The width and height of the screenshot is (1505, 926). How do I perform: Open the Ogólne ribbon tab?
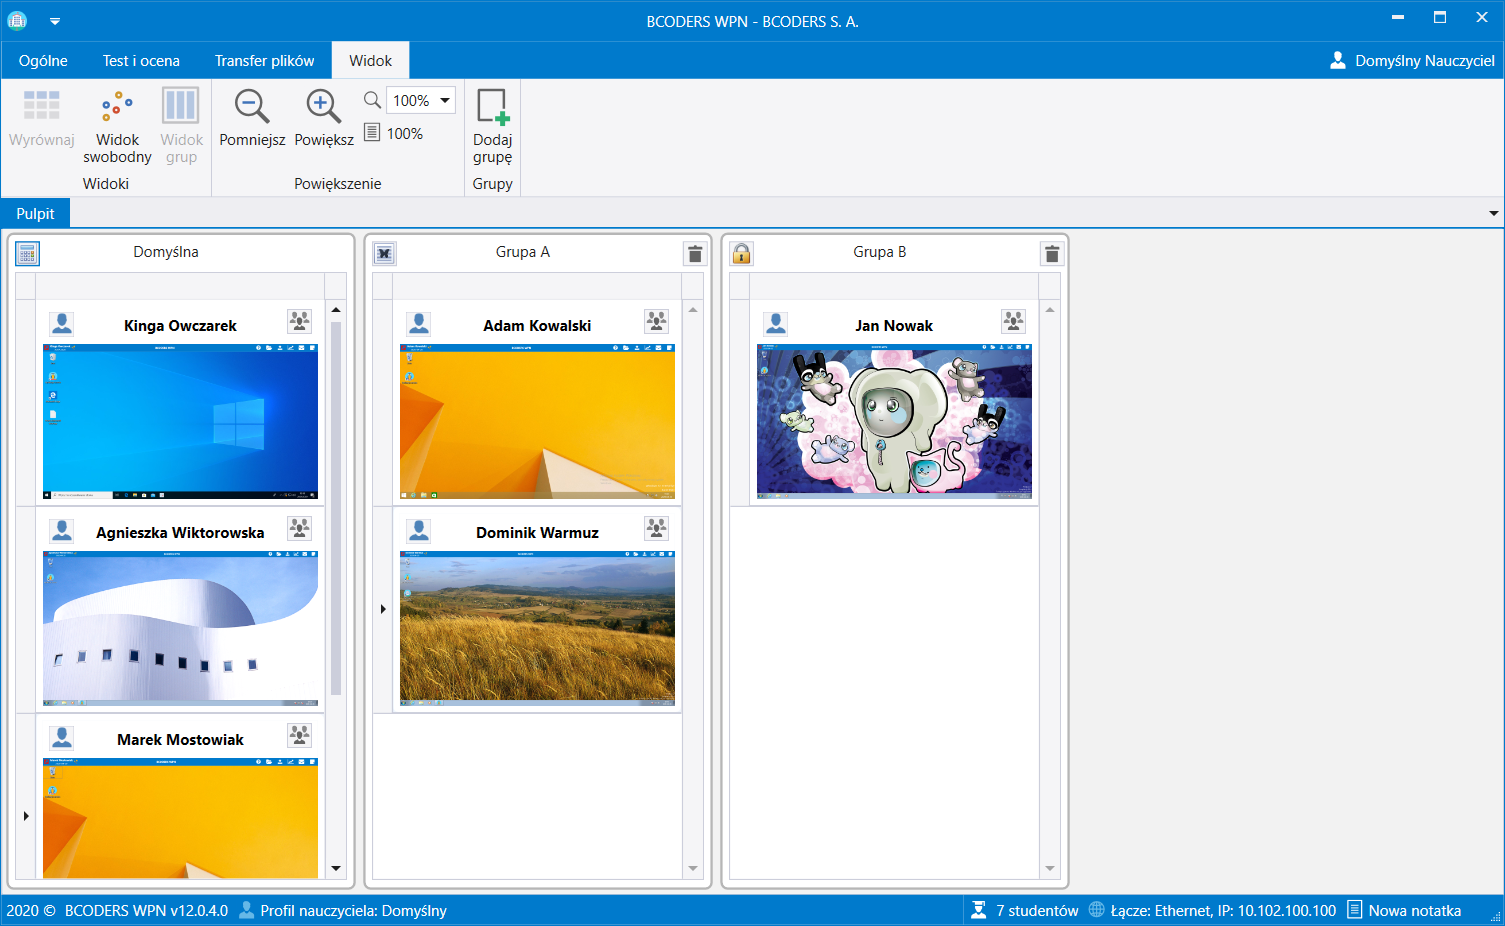[x=43, y=60]
